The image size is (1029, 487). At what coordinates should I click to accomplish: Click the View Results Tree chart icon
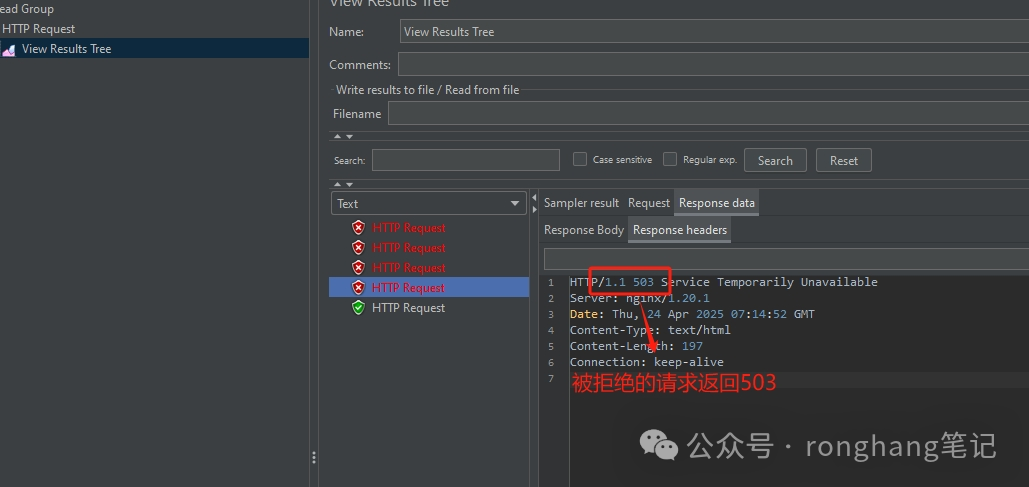click(8, 49)
